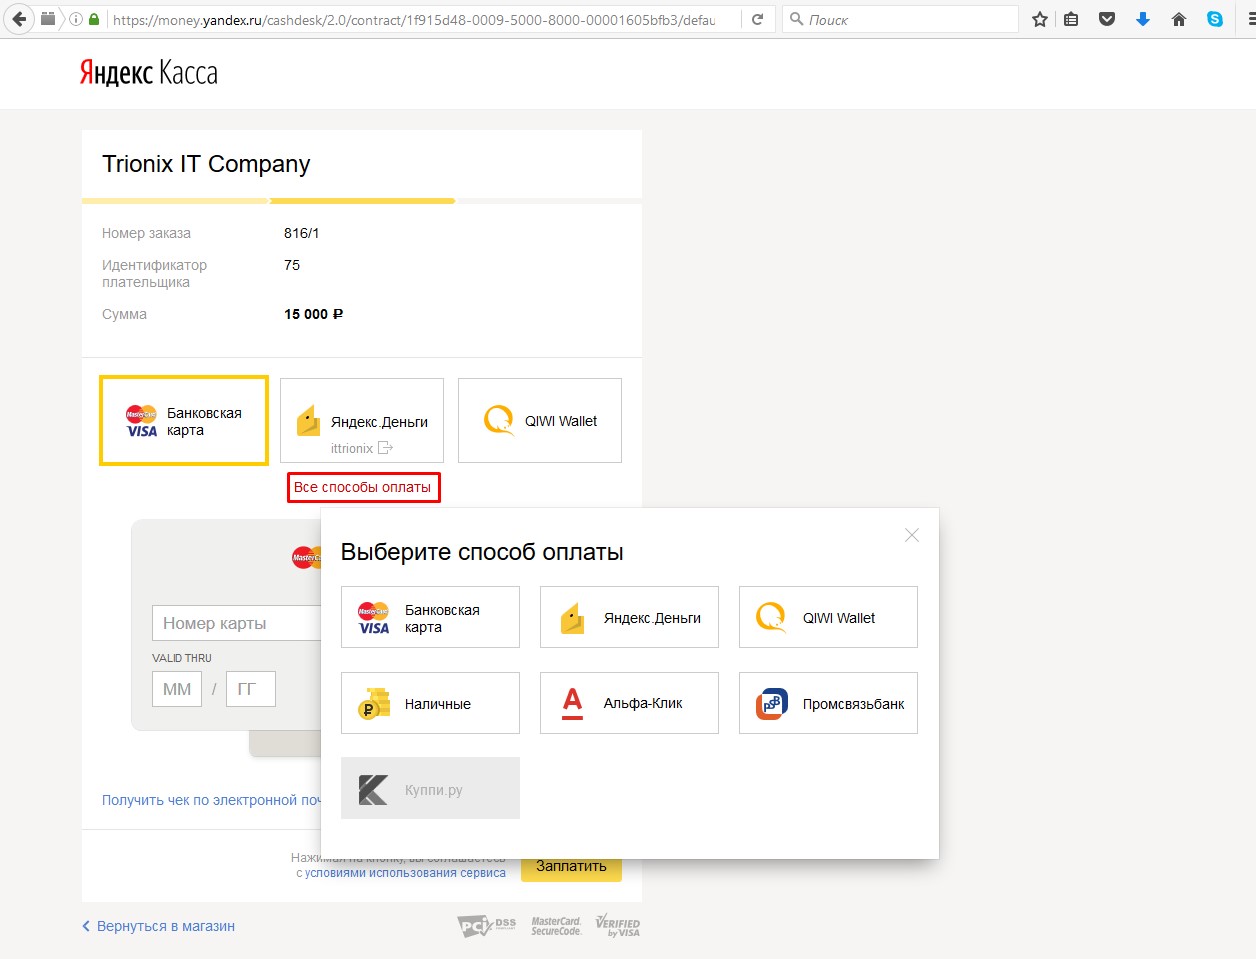Click the browser address bar URL
This screenshot has height=959, width=1256.
click(x=413, y=20)
